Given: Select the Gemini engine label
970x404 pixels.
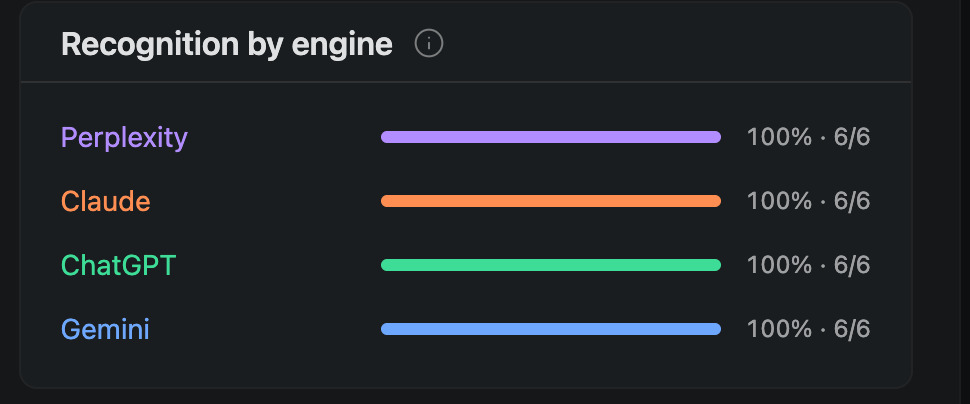Looking at the screenshot, I should click(105, 329).
